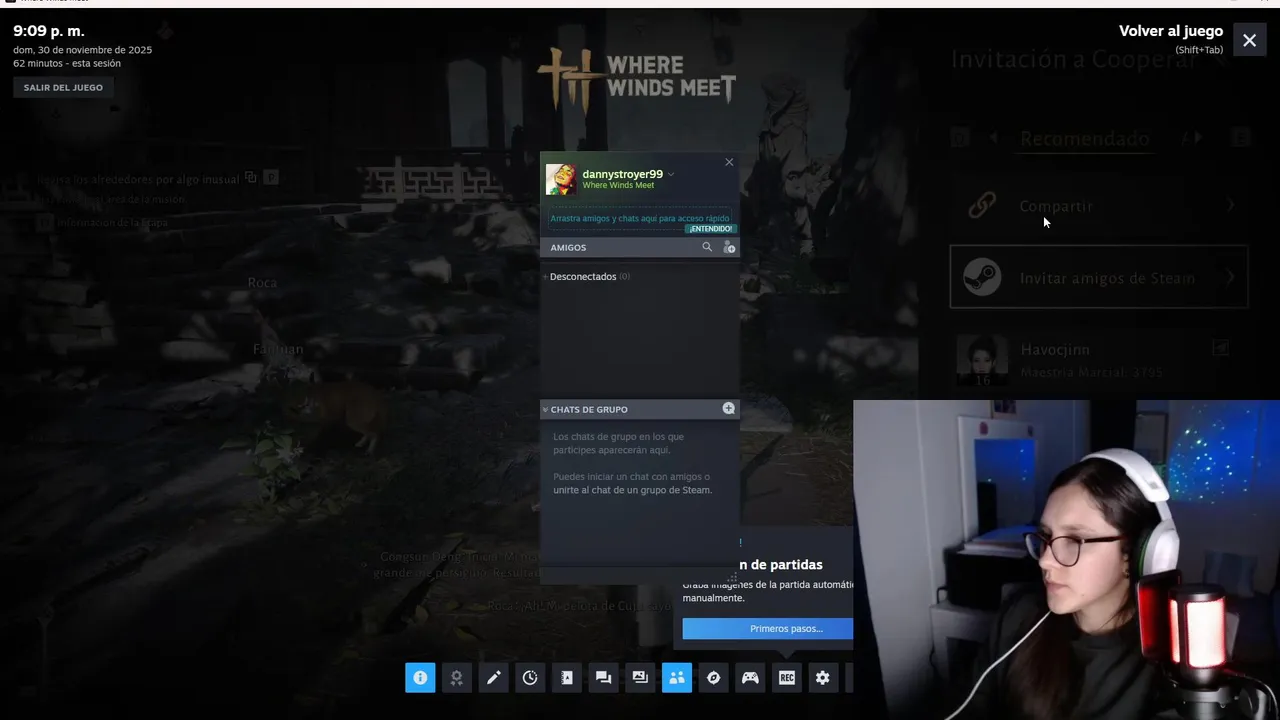Image resolution: width=1280 pixels, height=720 pixels.
Task: Dismiss tip with ¡ENTENDIDO! button
Action: [710, 229]
